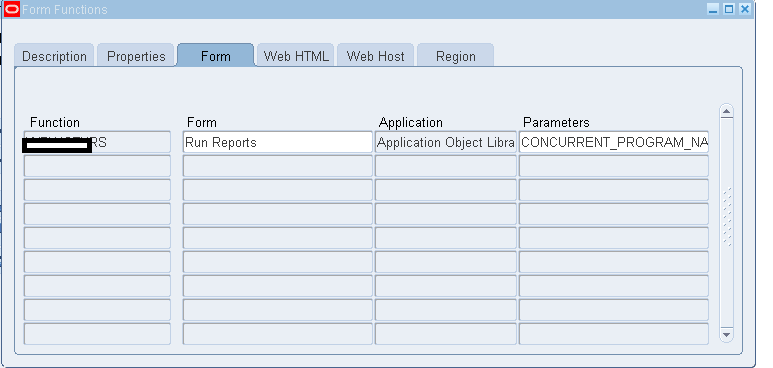Select the Web HTML tab

[296, 56]
